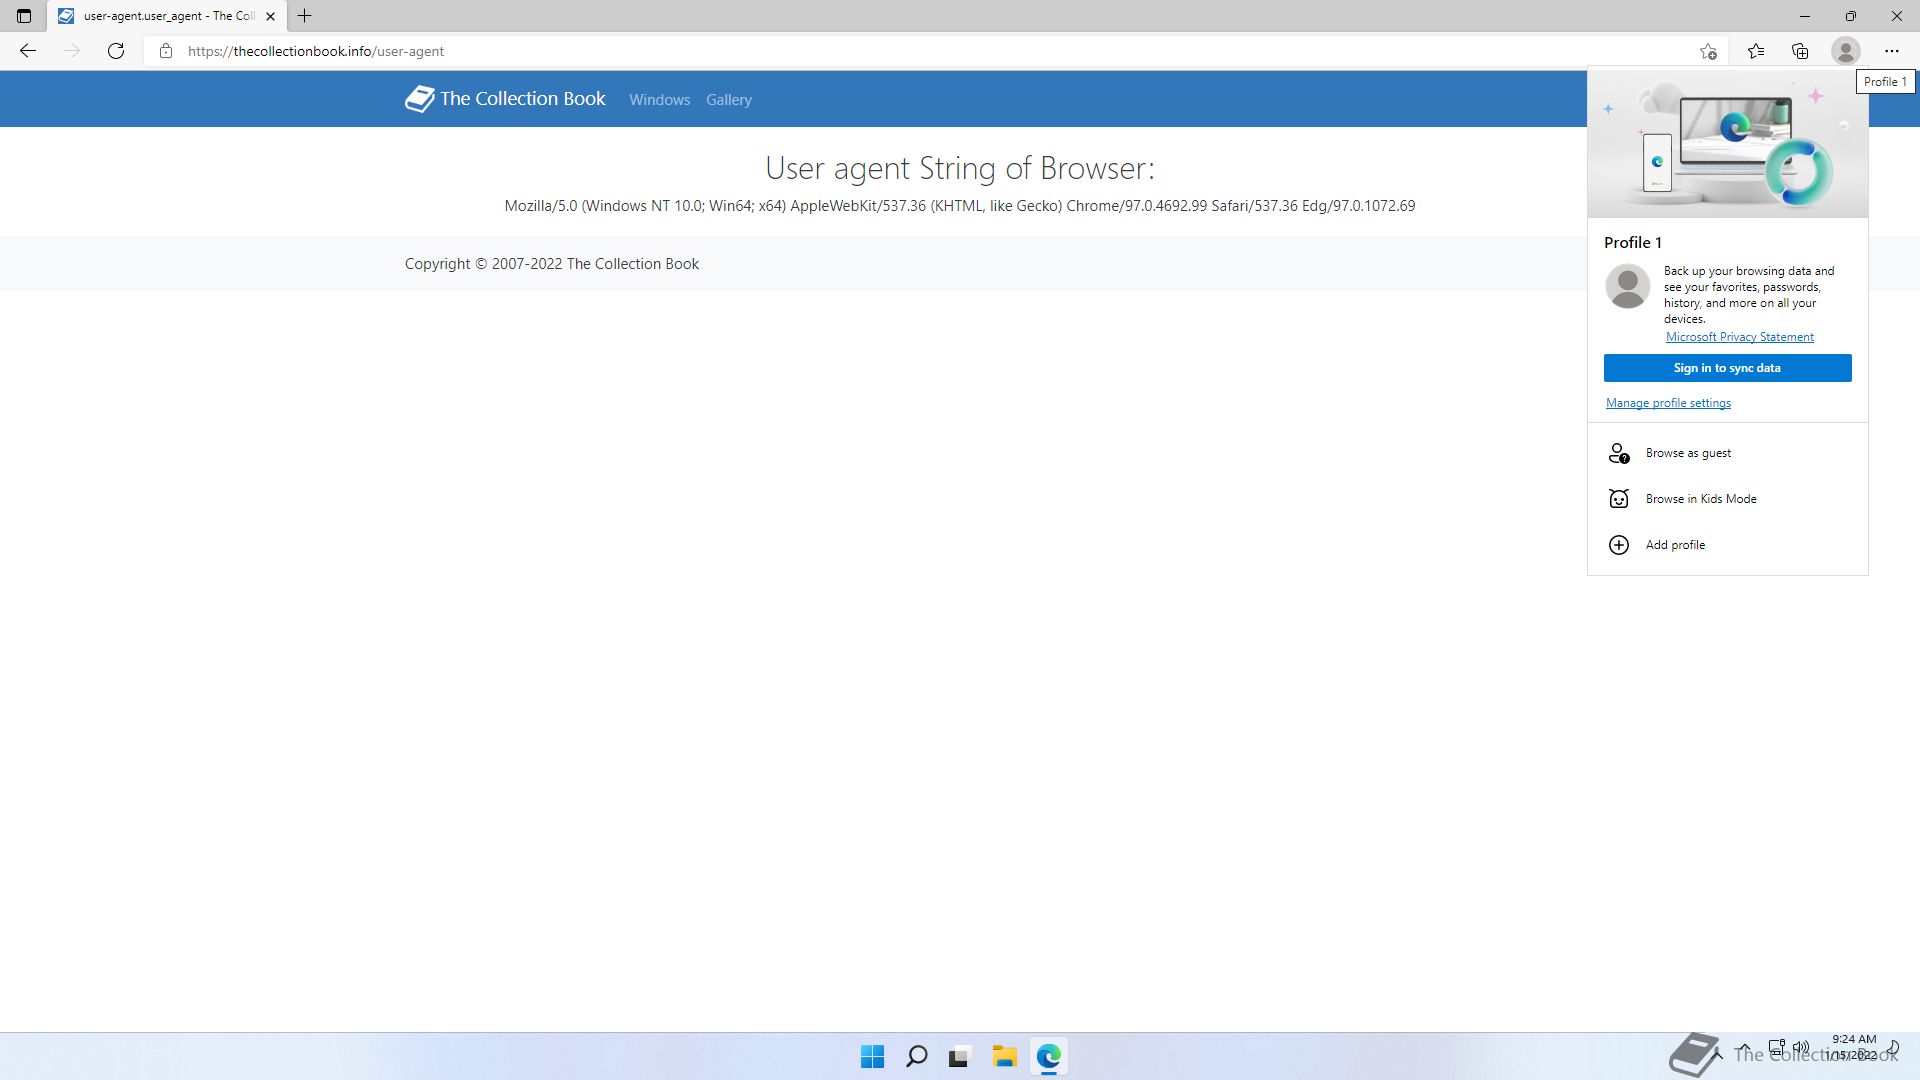Open Settings and more menu
The width and height of the screenshot is (1920, 1080).
click(x=1891, y=51)
